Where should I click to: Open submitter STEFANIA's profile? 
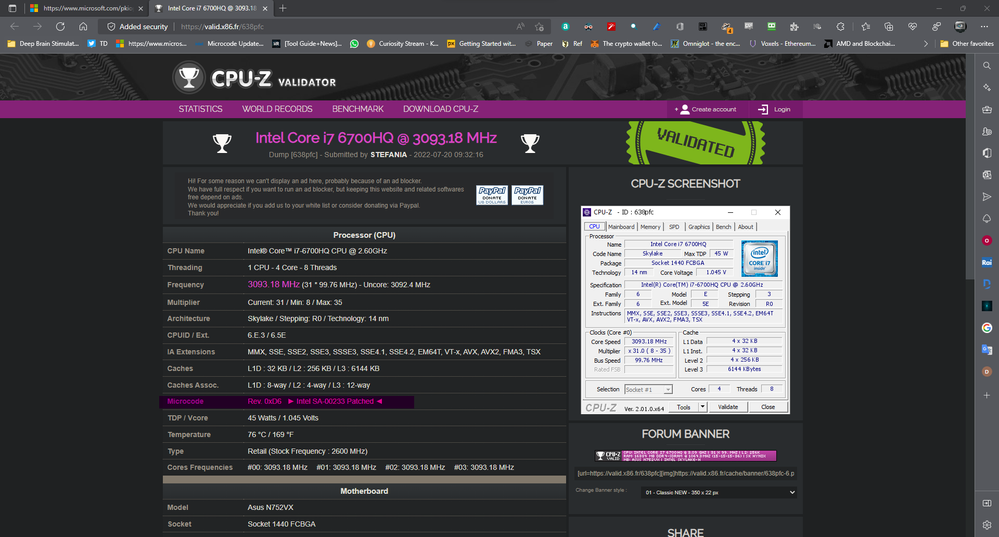pyautogui.click(x=389, y=155)
